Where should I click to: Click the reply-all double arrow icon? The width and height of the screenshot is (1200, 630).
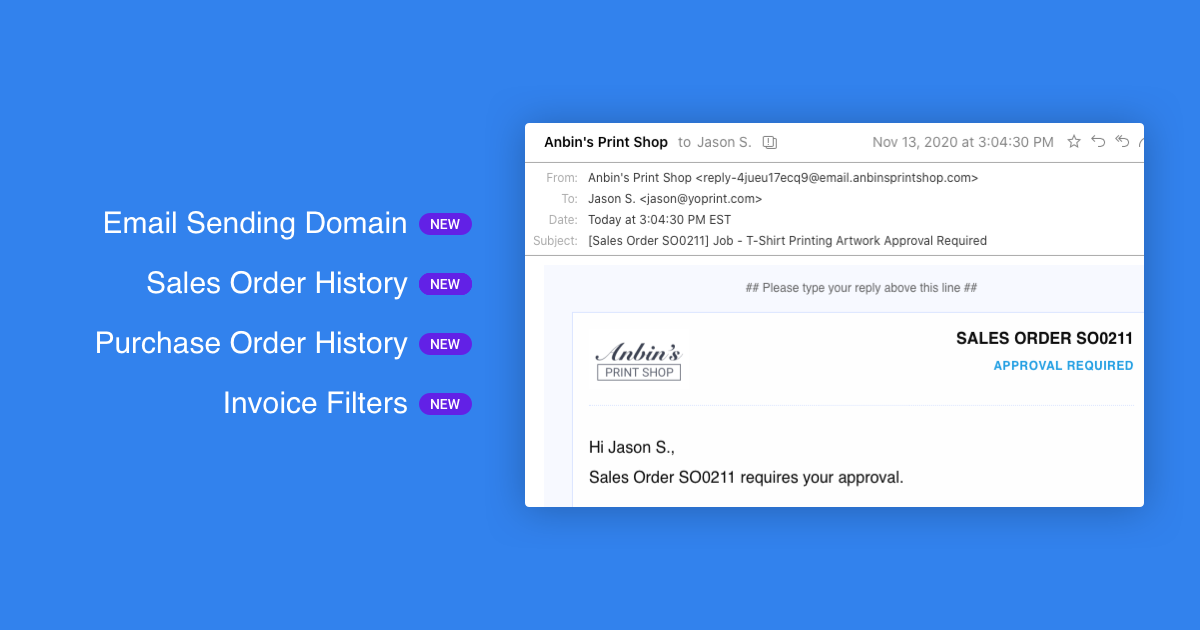pos(1122,142)
